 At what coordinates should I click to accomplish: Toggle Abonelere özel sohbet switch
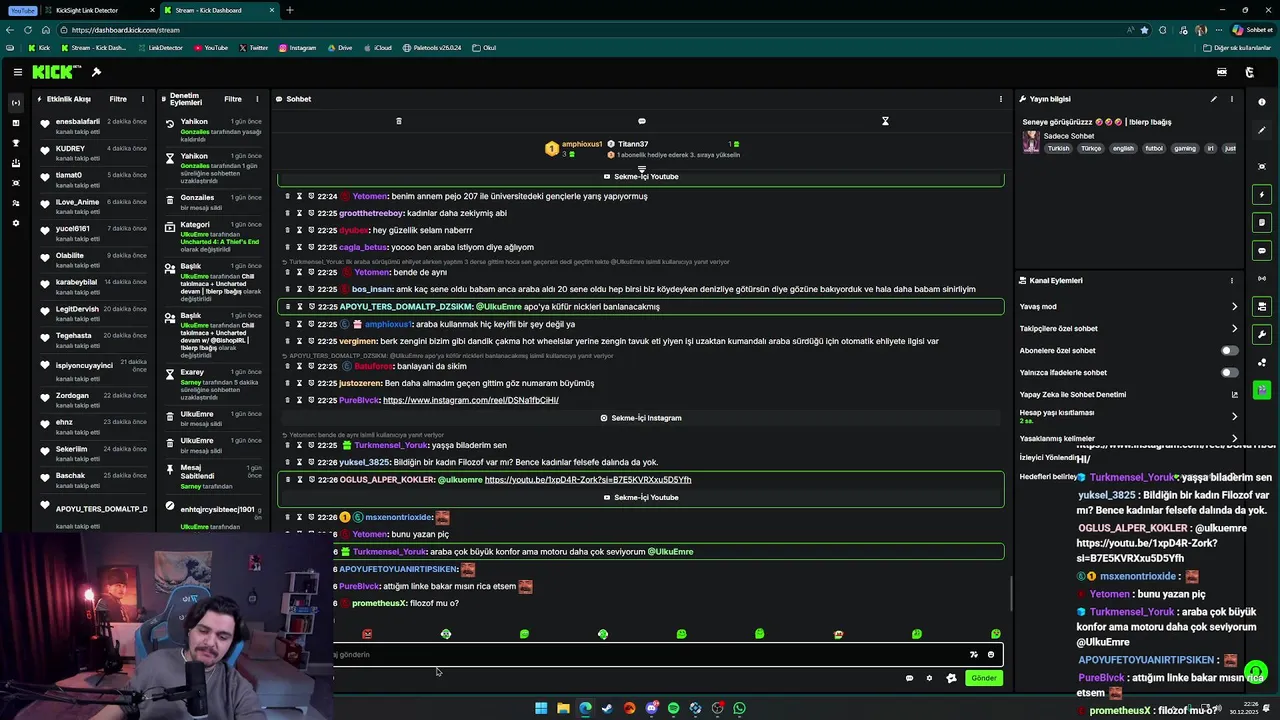1229,351
